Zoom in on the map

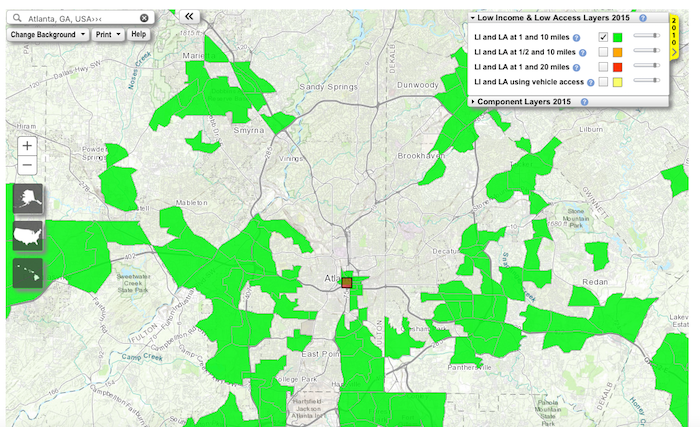click(27, 146)
